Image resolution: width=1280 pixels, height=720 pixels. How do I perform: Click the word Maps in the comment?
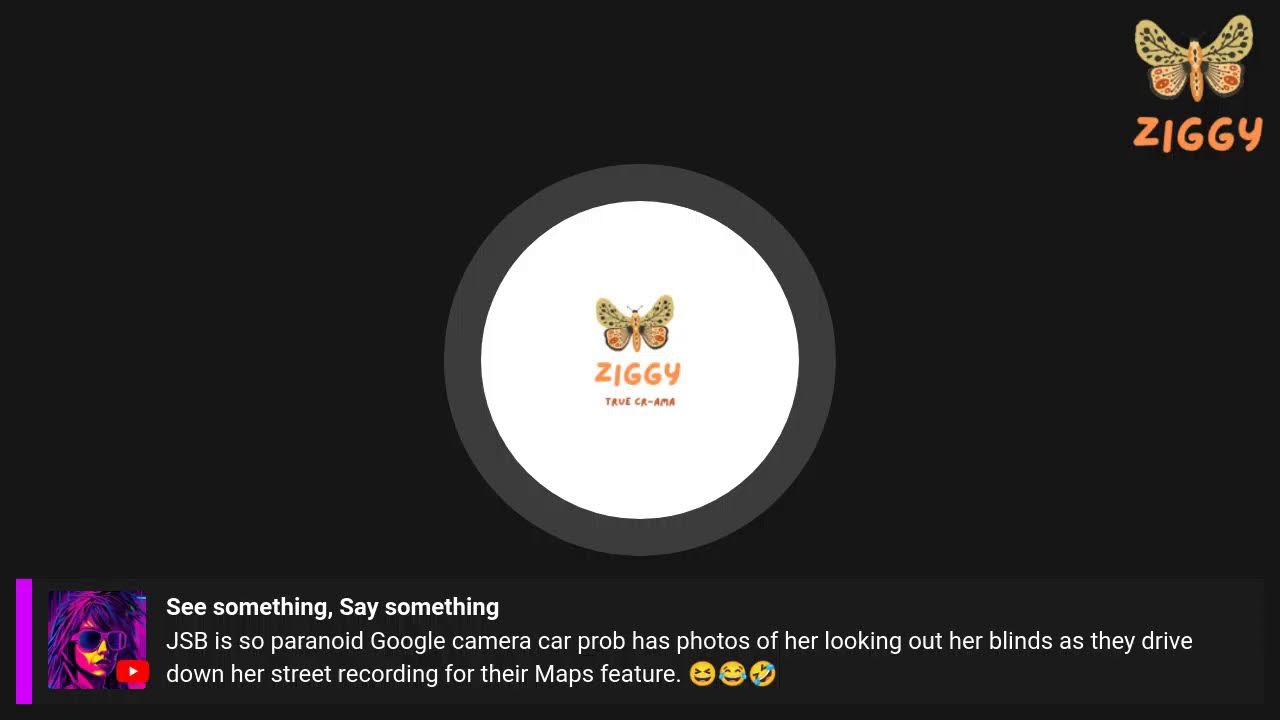[564, 674]
